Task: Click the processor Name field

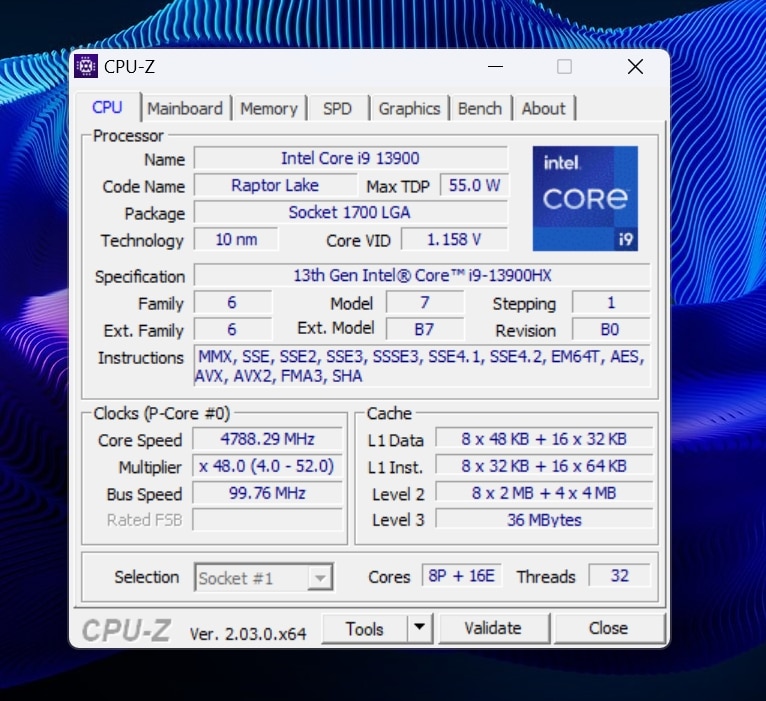Action: click(350, 159)
